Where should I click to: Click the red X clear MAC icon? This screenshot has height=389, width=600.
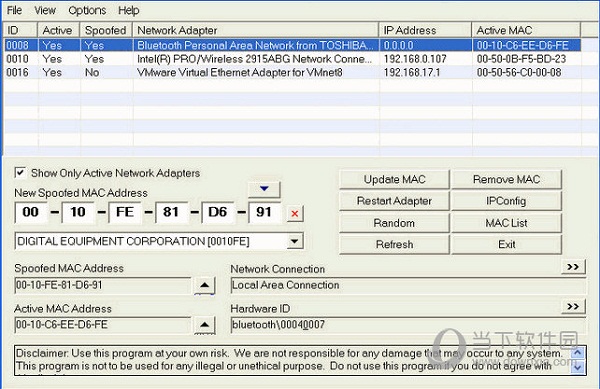pos(295,213)
